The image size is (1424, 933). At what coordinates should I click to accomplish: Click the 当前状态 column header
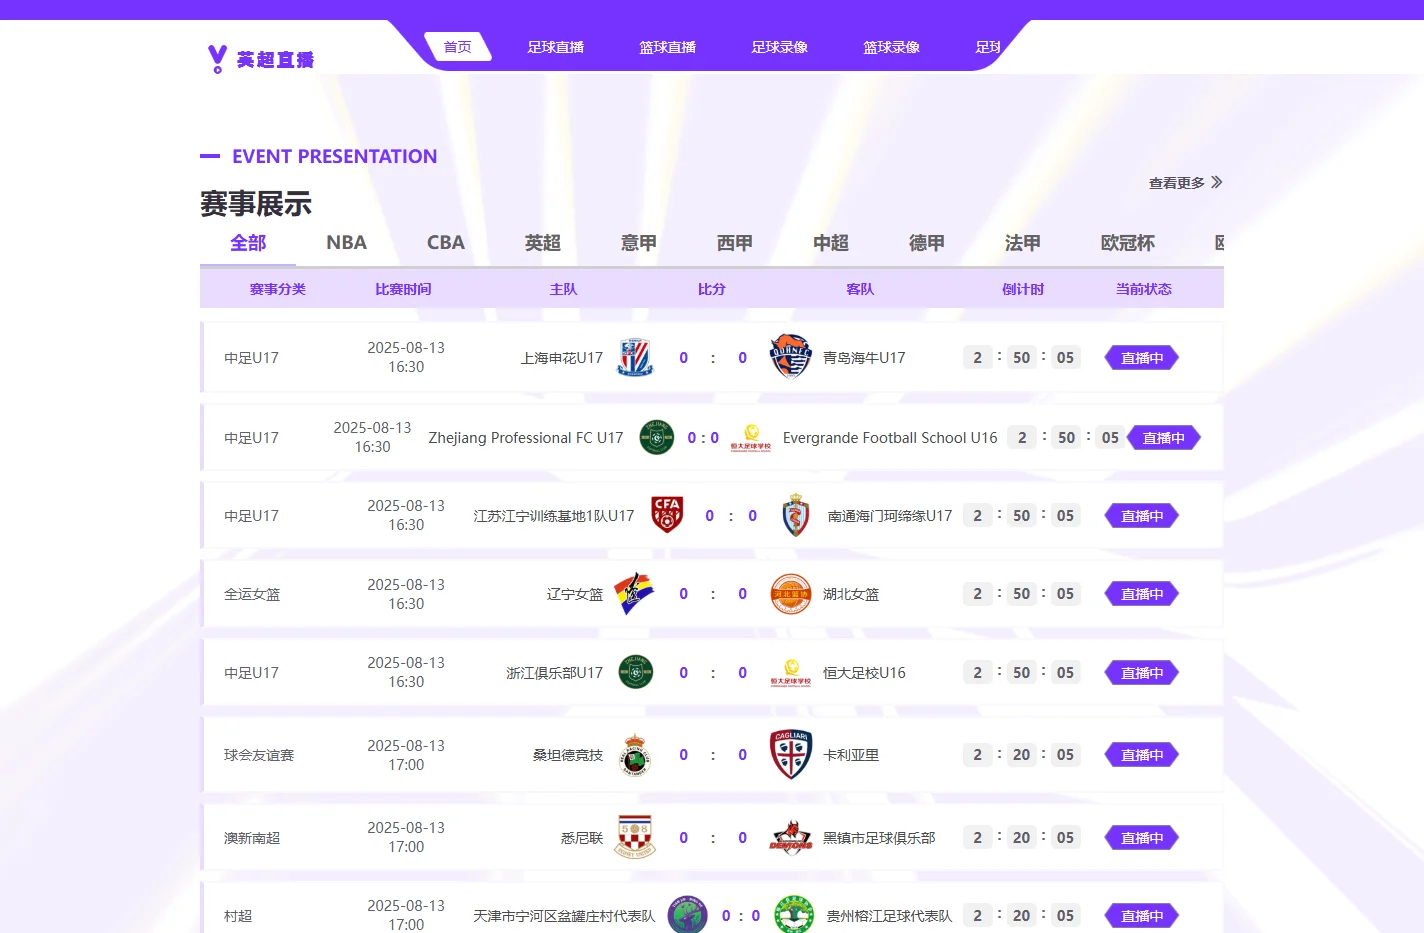click(1144, 289)
